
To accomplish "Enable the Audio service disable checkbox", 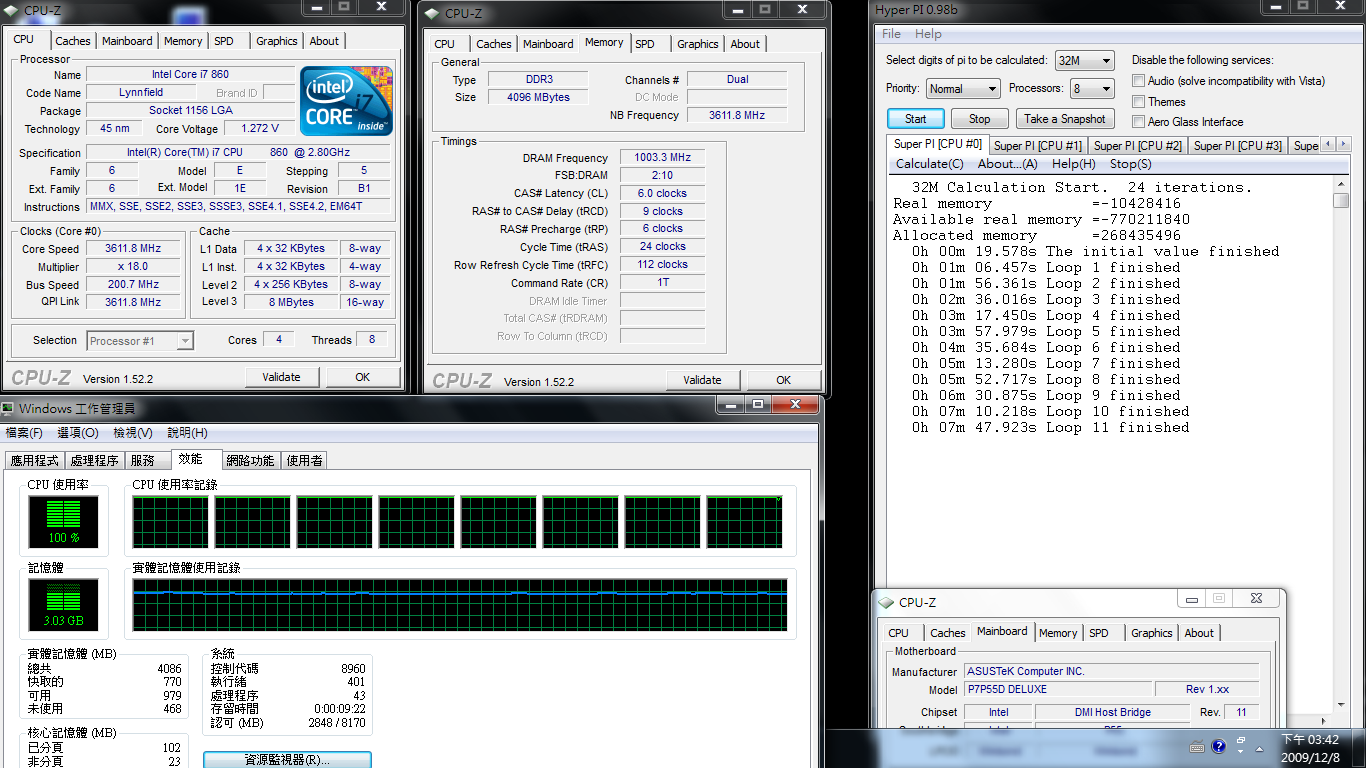I will 1138,81.
